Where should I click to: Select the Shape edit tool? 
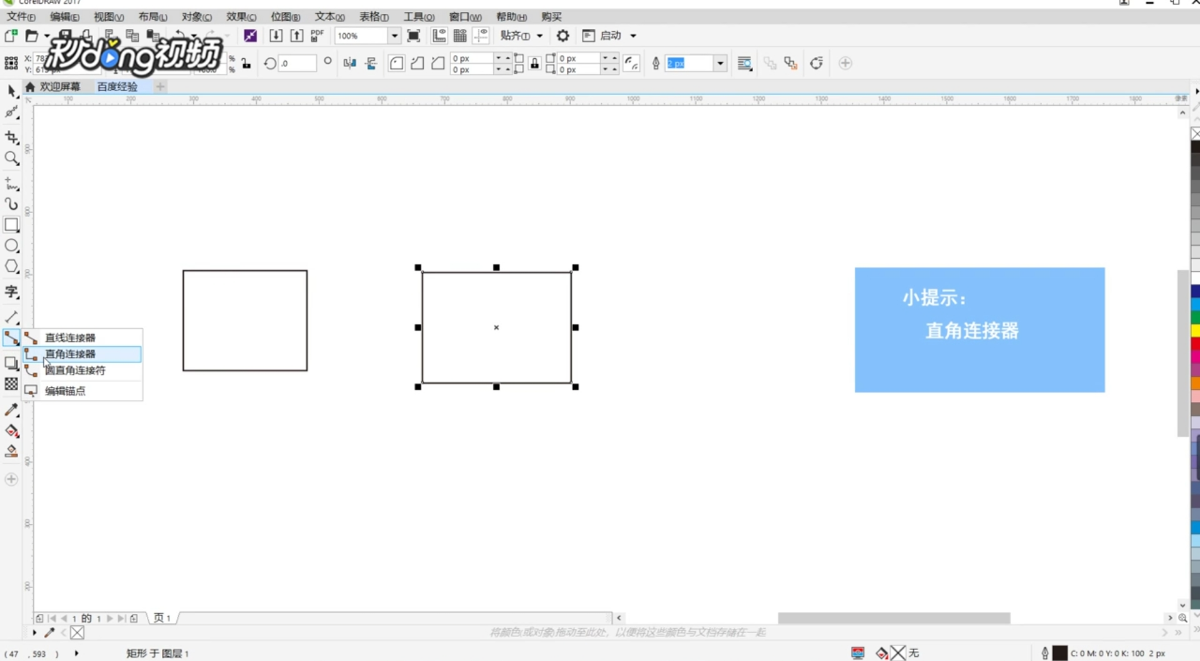(12, 113)
